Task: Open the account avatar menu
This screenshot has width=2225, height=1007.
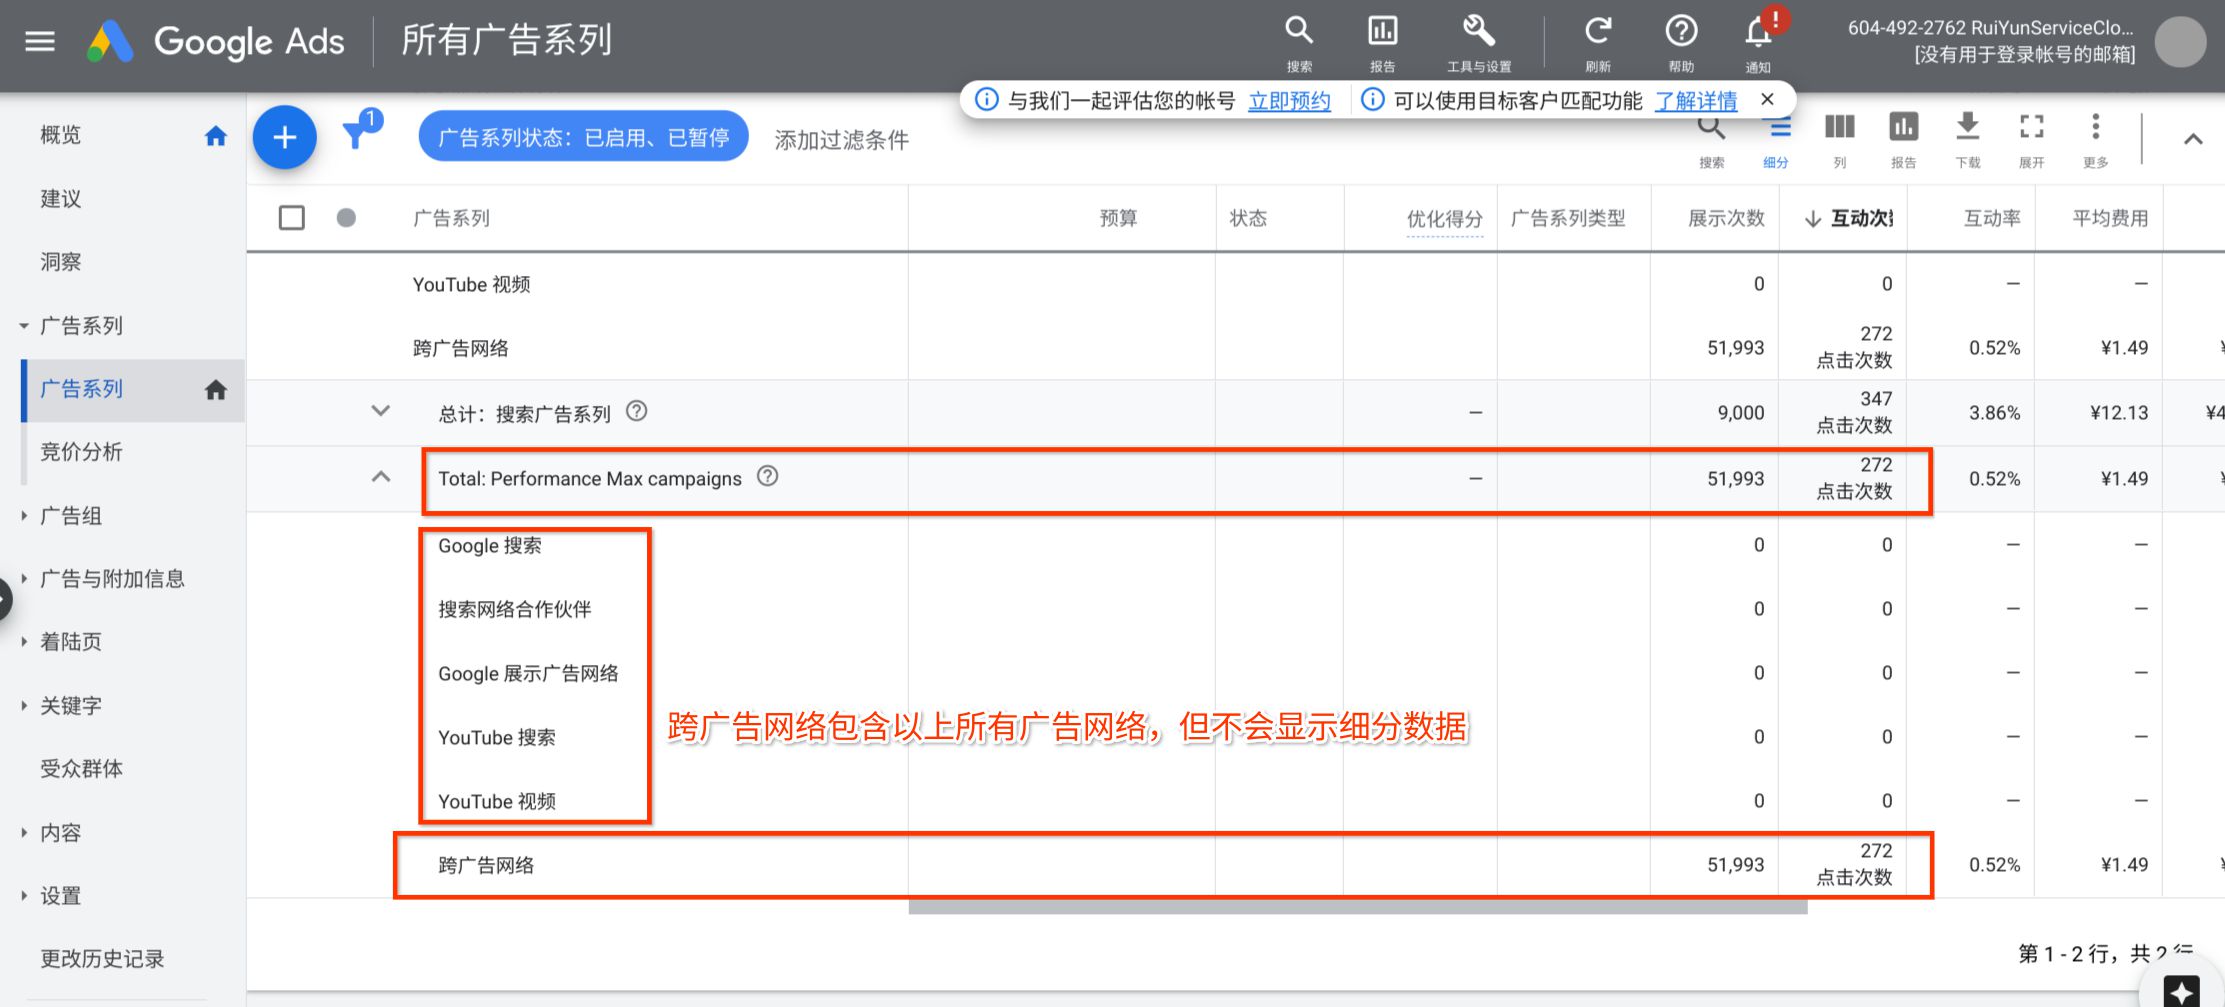Action: click(2180, 41)
